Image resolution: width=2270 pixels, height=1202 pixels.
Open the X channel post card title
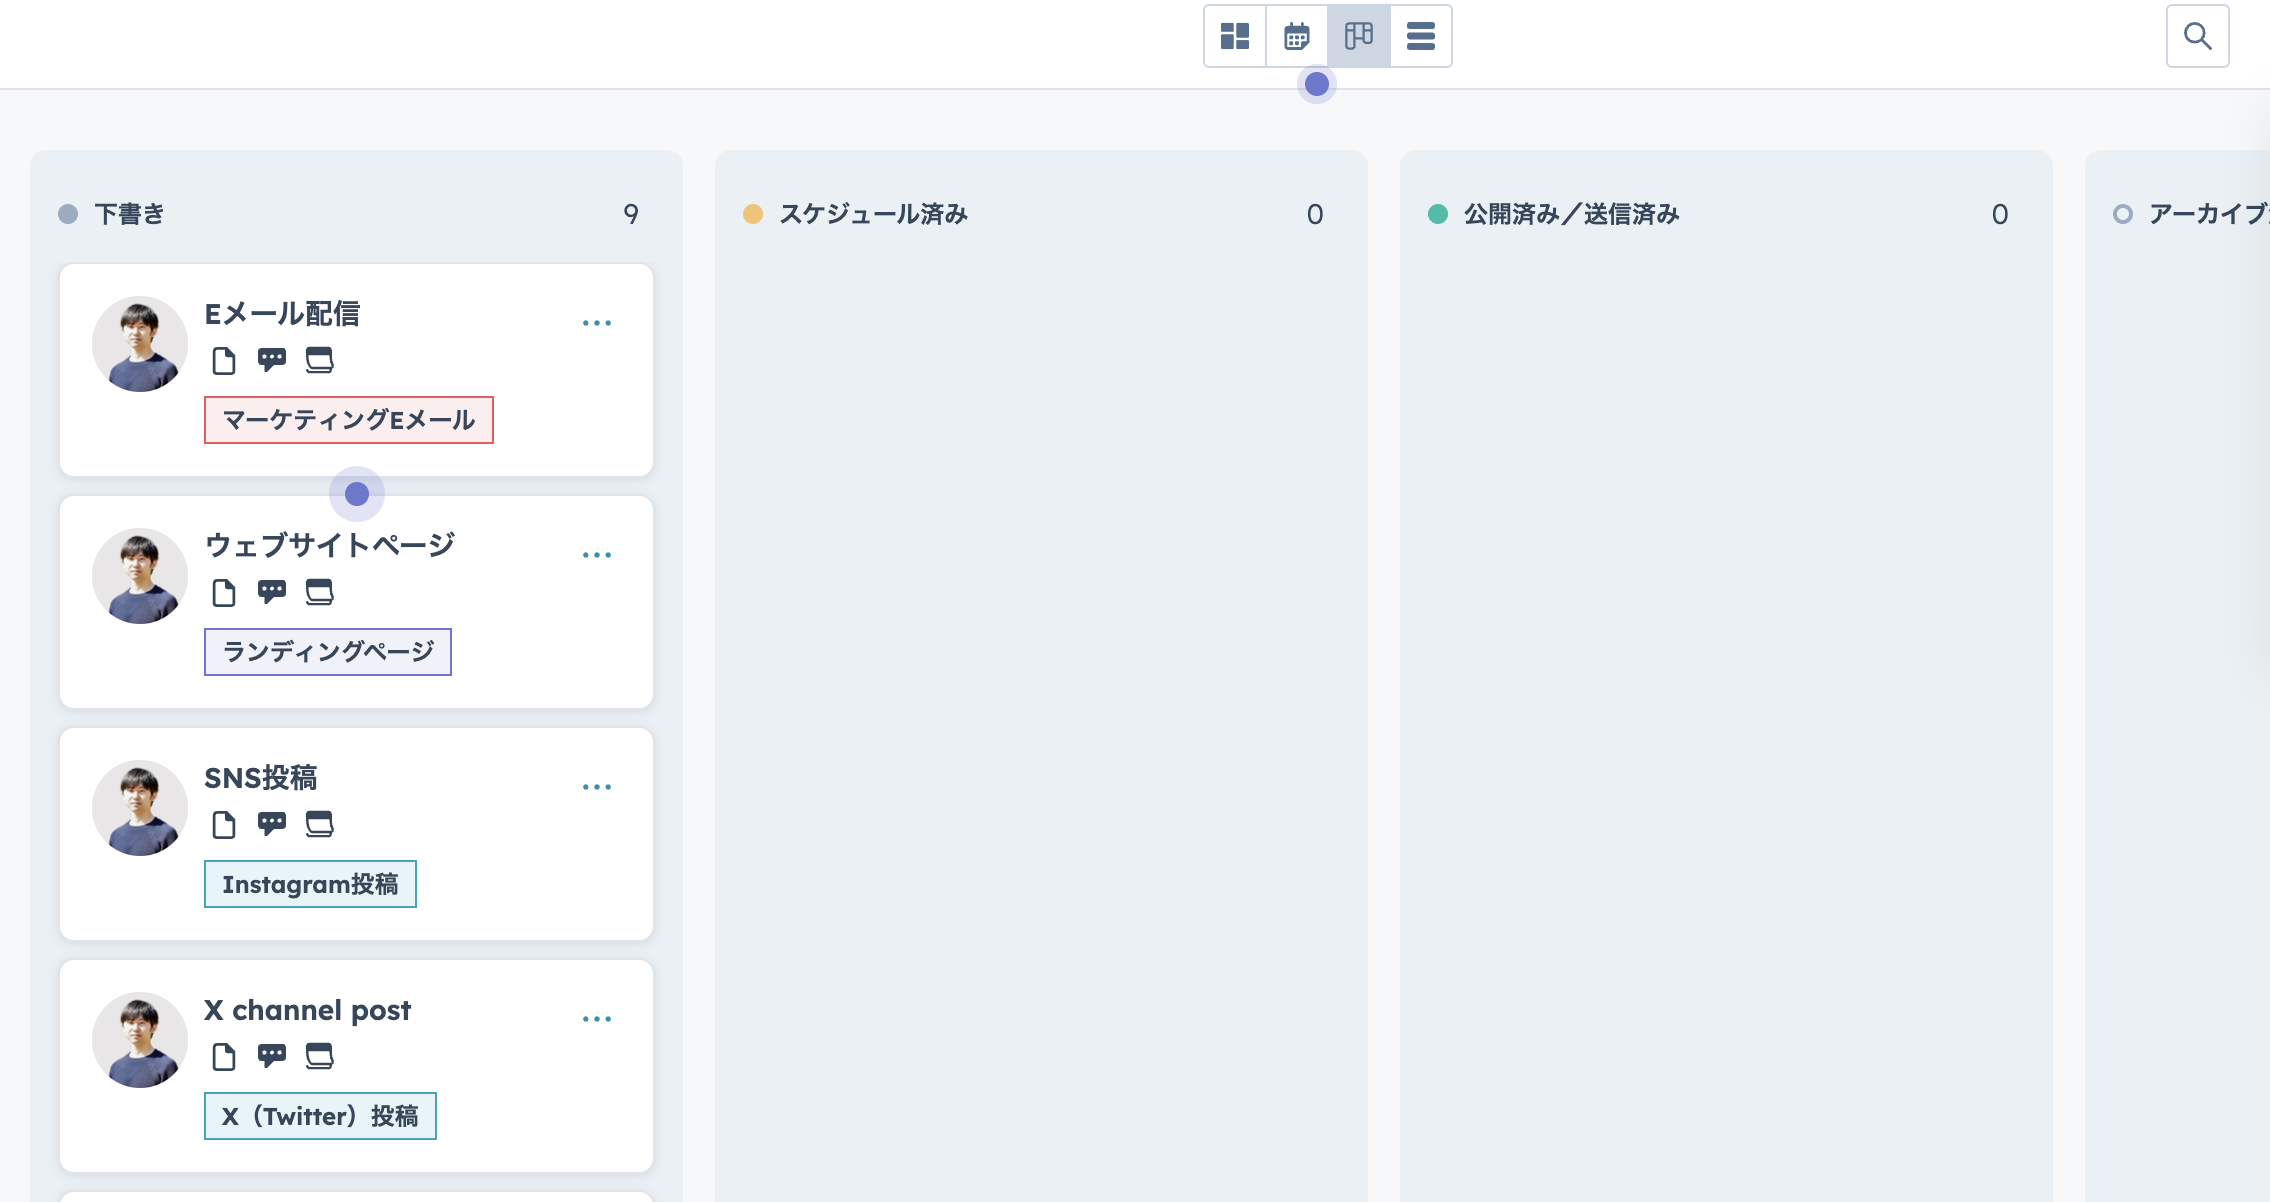pyautogui.click(x=307, y=1010)
